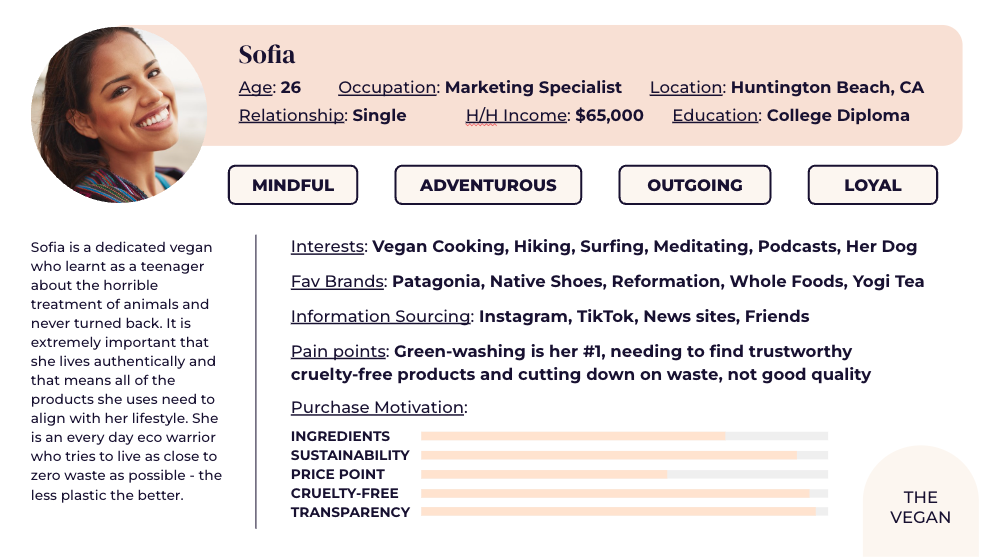Select the MINDFUL trait tag
The height and width of the screenshot is (557, 993).
[292, 185]
